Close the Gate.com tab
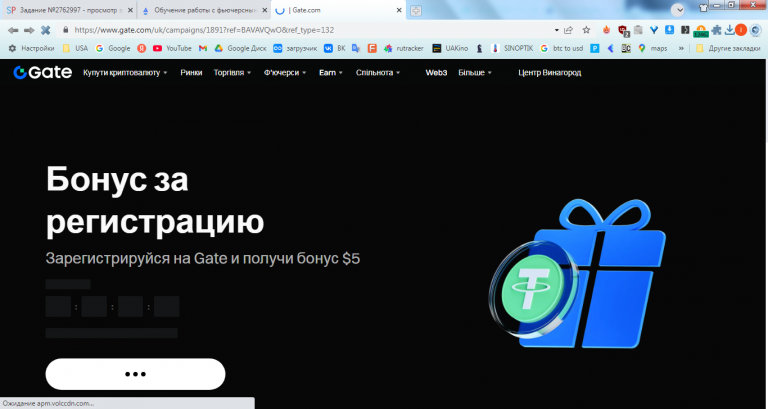Image resolution: width=768 pixels, height=409 pixels. tap(399, 10)
